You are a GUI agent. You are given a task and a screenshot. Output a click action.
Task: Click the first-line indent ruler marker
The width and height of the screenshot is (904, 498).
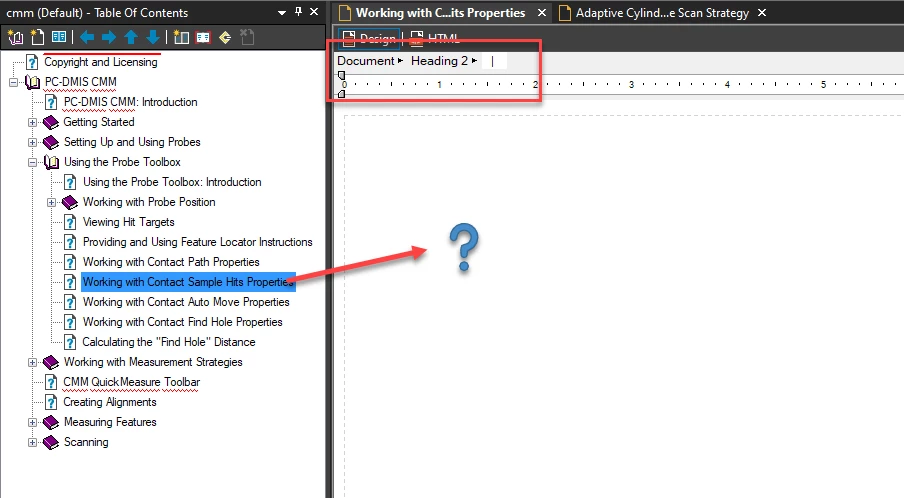coord(341,75)
